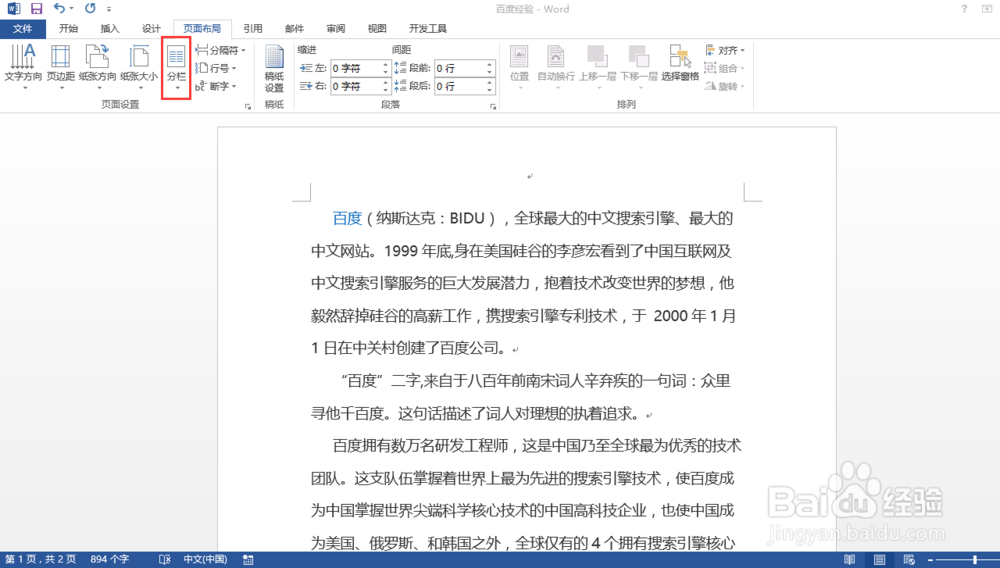Switch to the 开始 tab
This screenshot has width=1000, height=568.
tap(68, 29)
